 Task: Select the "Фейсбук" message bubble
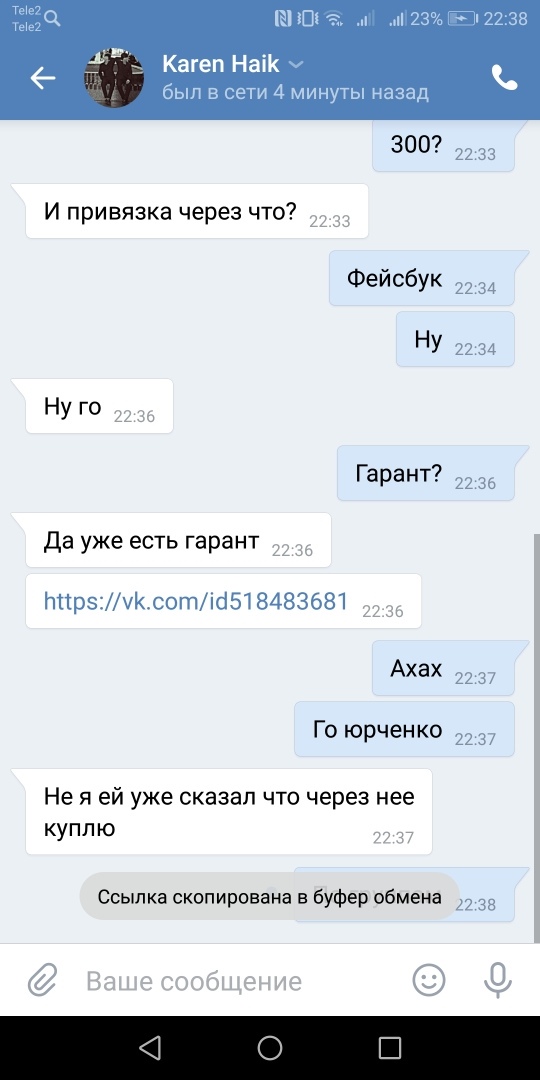tap(422, 278)
